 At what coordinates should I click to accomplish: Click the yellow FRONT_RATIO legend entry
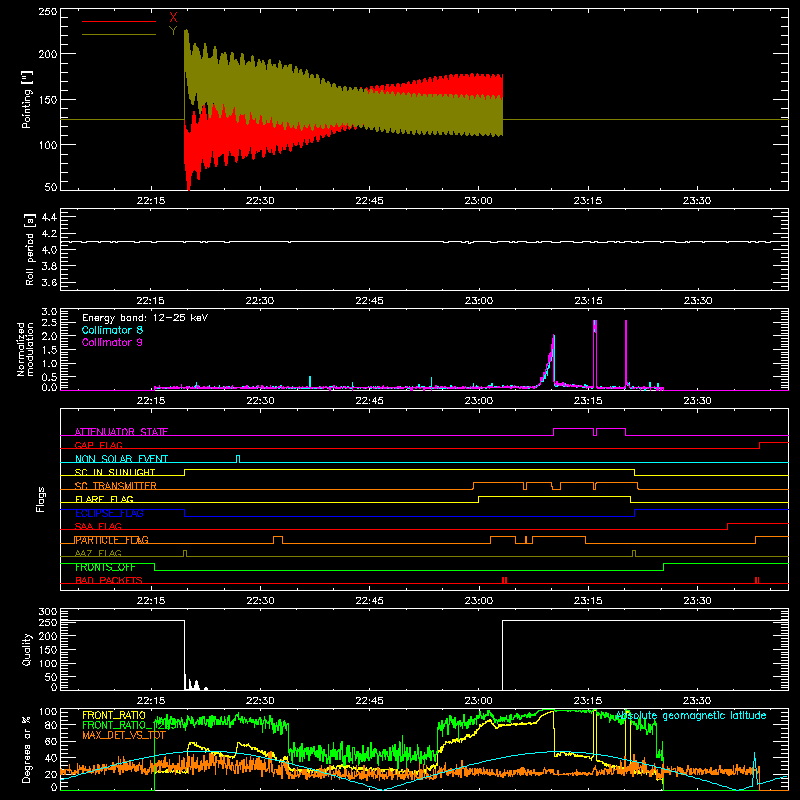[114, 715]
